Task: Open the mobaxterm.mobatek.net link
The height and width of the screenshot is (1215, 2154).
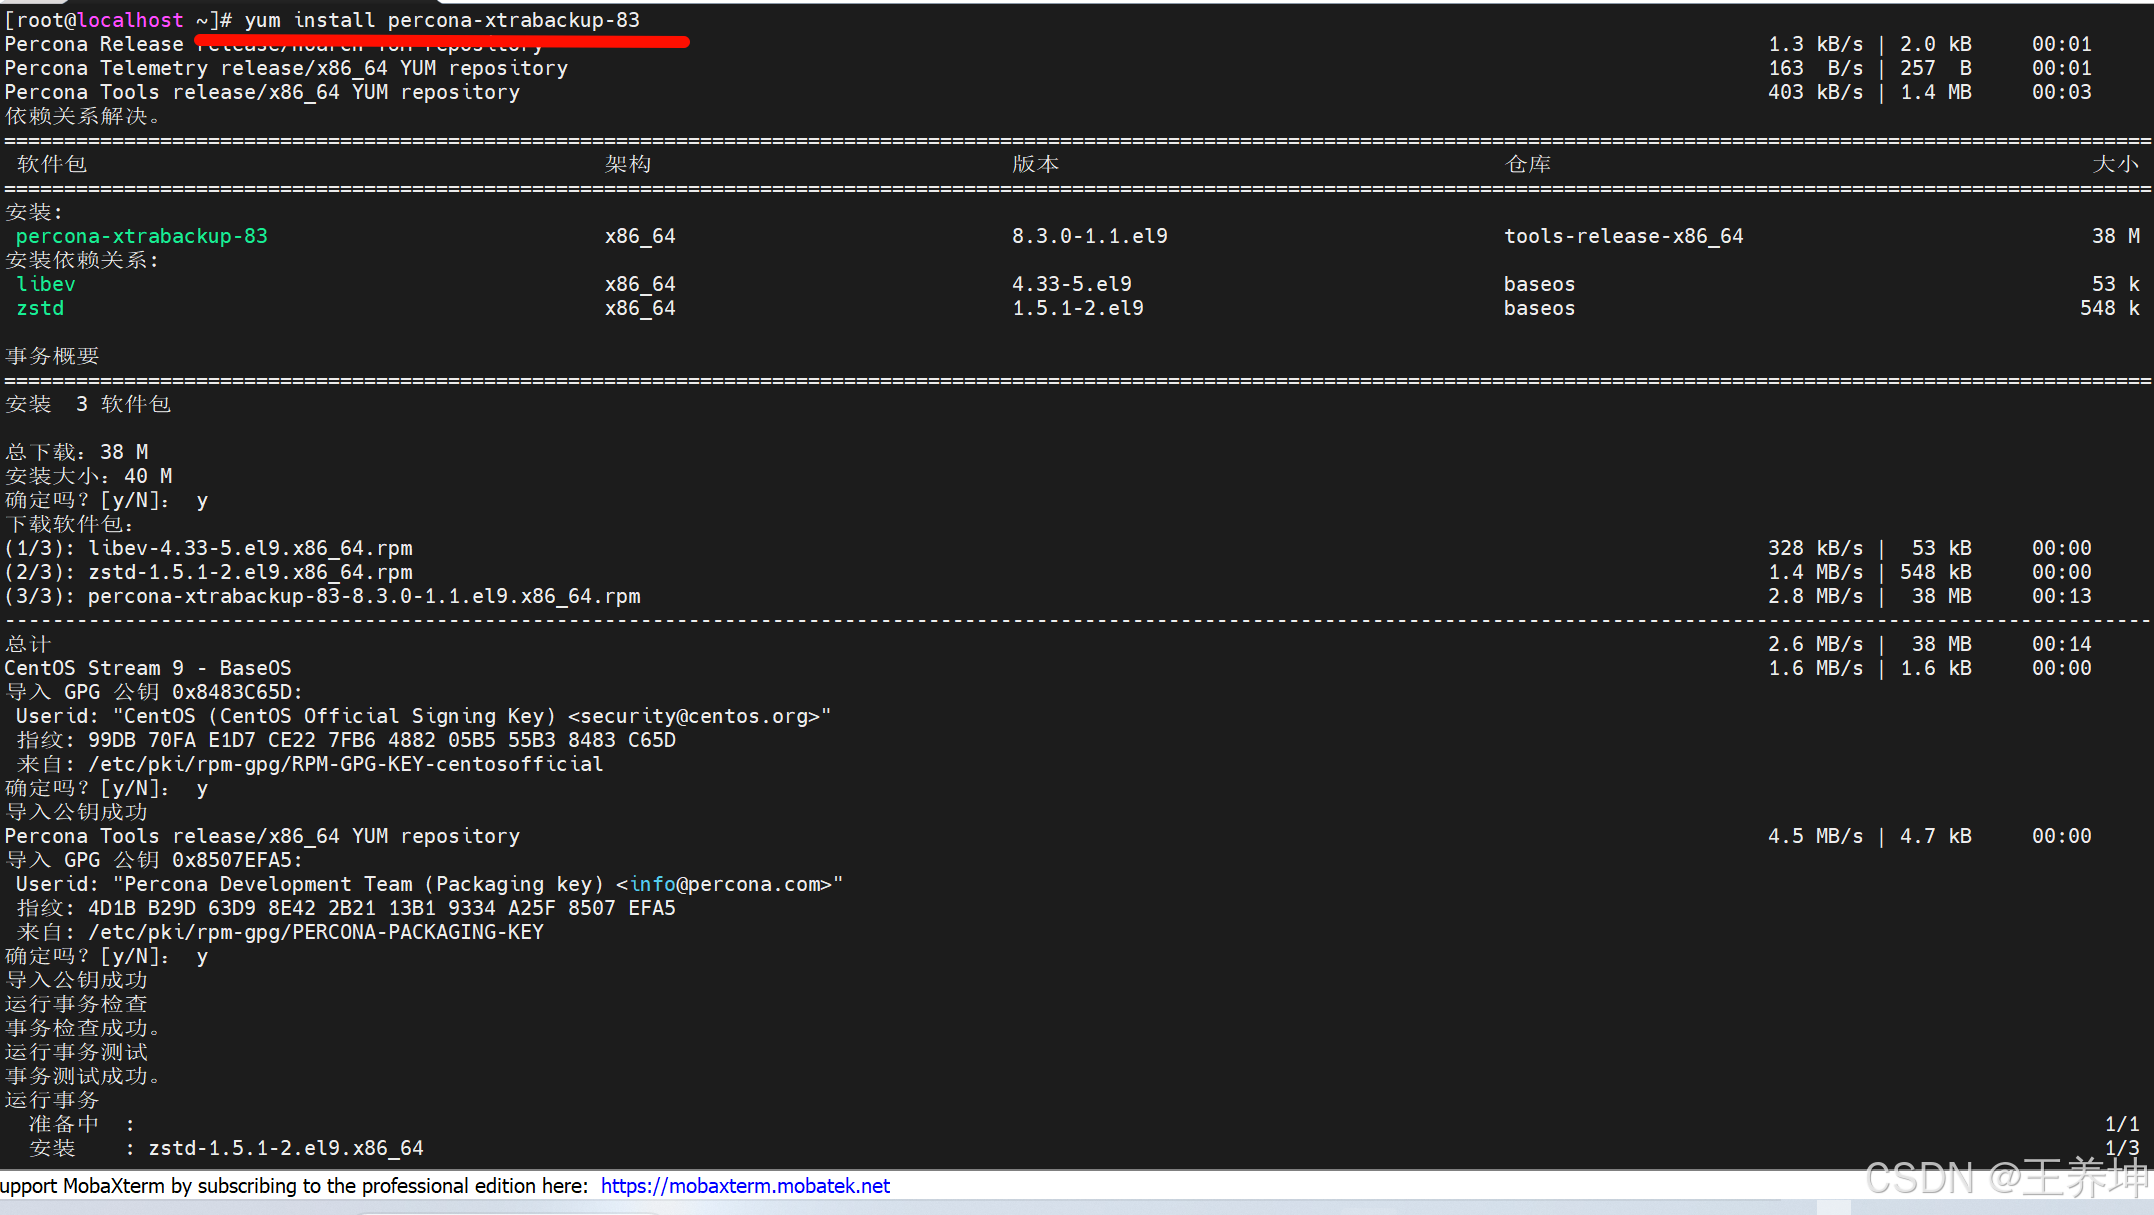Action: (x=744, y=1186)
